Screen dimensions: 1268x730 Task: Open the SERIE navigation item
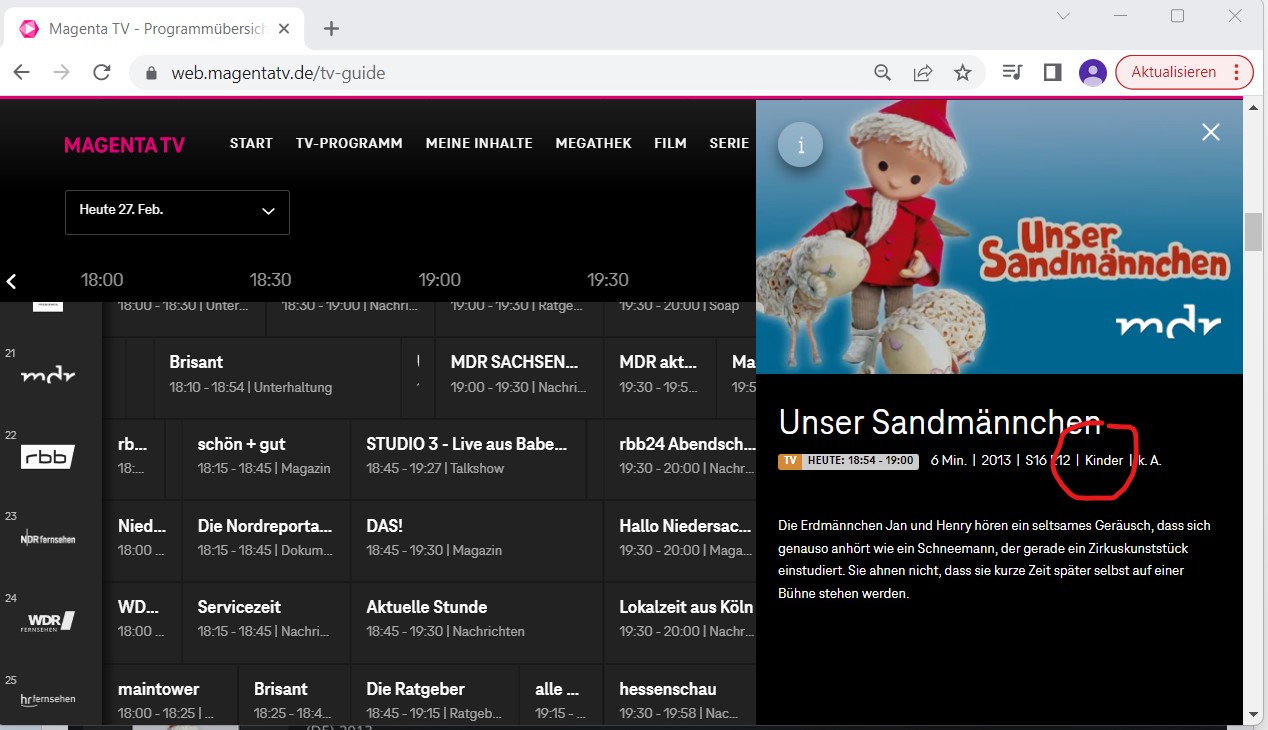[x=729, y=143]
